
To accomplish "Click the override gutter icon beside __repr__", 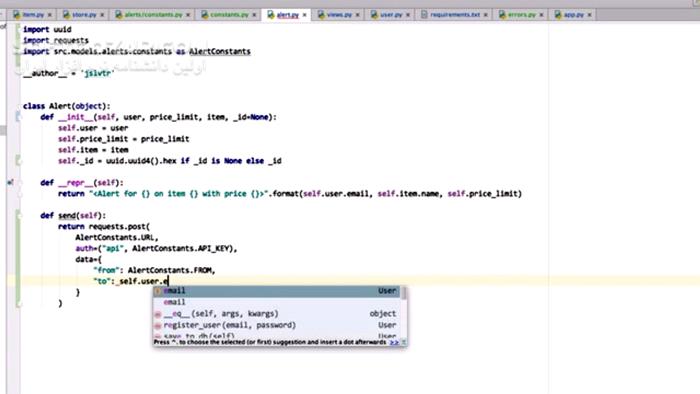I will tap(10, 182).
